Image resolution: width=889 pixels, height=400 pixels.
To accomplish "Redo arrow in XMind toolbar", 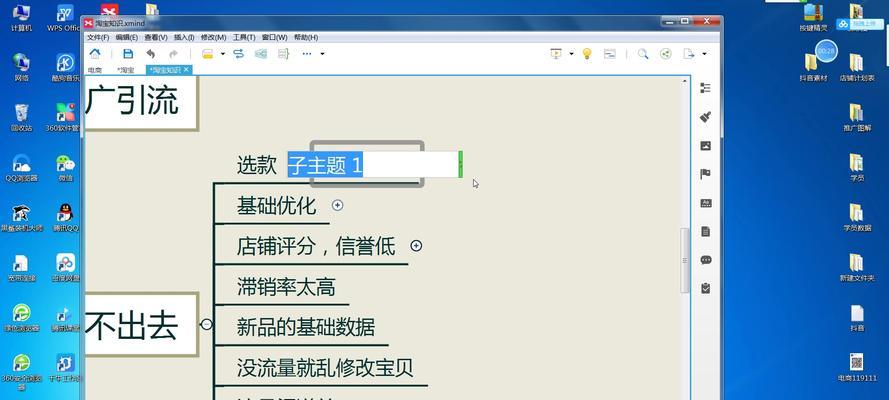I will (173, 54).
